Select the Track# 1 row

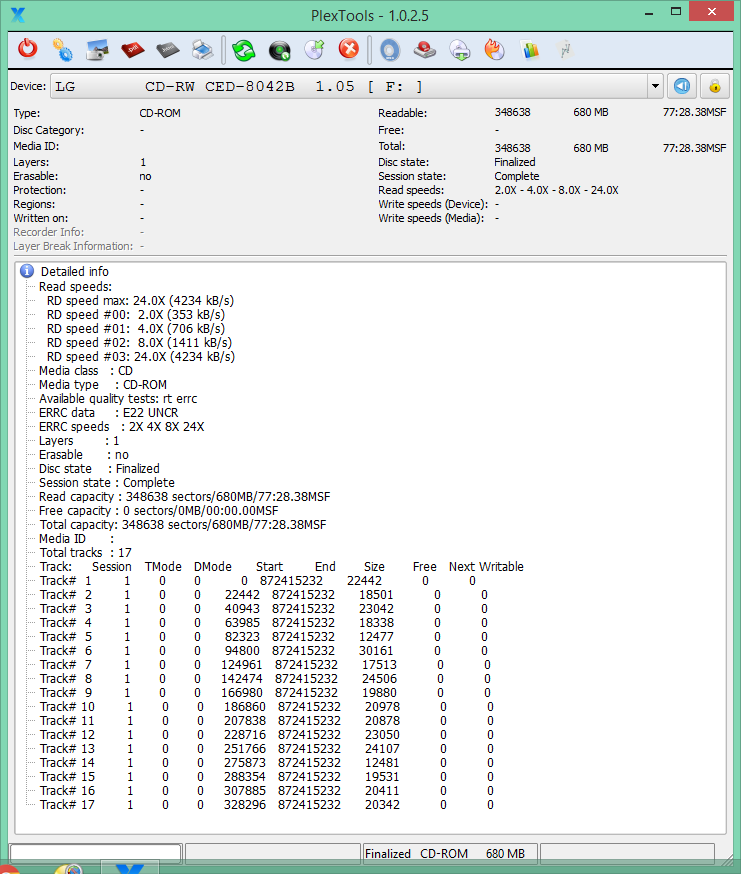pyautogui.click(x=258, y=581)
